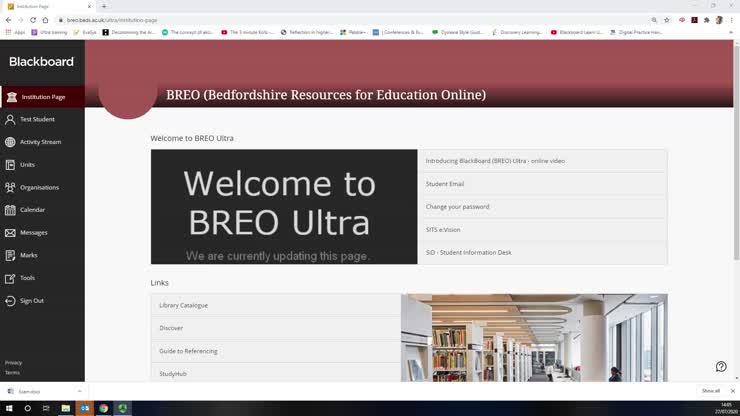Image resolution: width=740 pixels, height=416 pixels.
Task: Open Cortana search circle on taskbar
Action: pos(27,408)
